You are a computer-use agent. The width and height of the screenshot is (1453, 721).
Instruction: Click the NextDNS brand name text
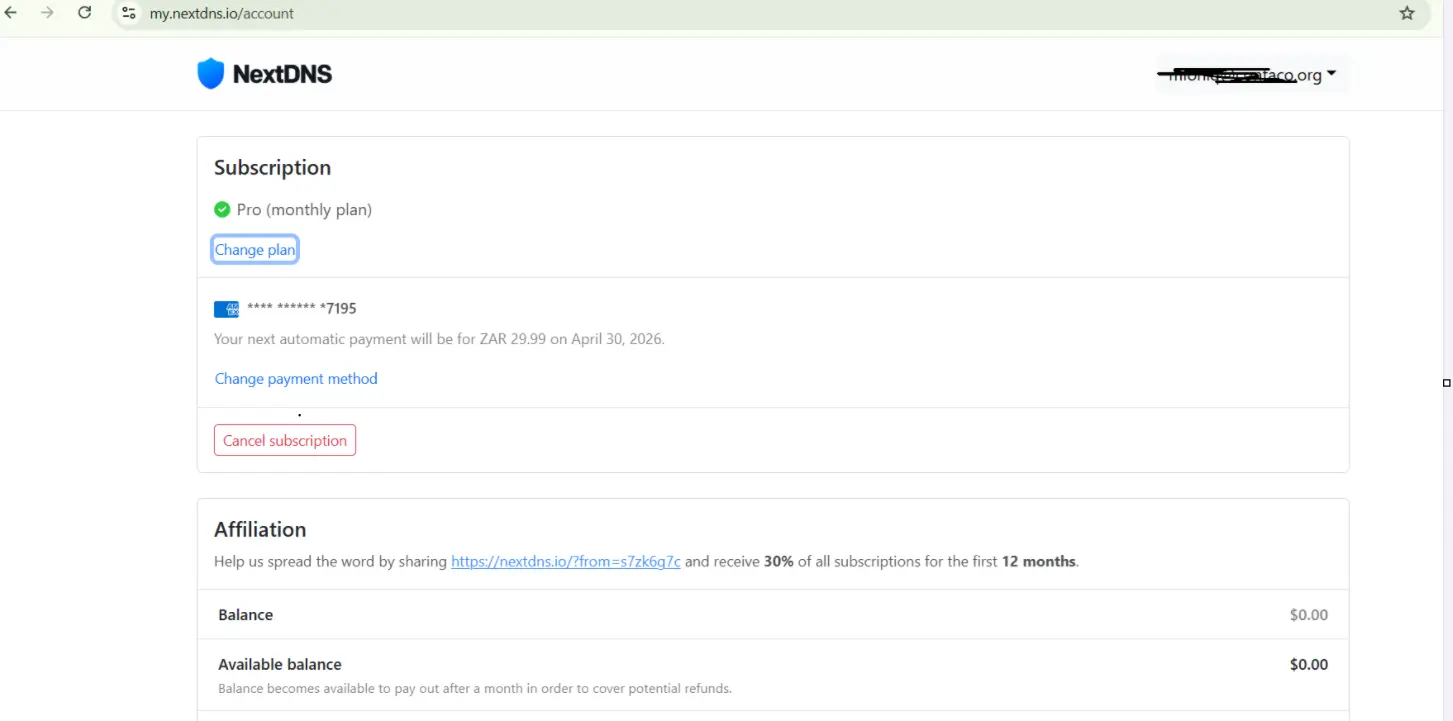coord(282,74)
